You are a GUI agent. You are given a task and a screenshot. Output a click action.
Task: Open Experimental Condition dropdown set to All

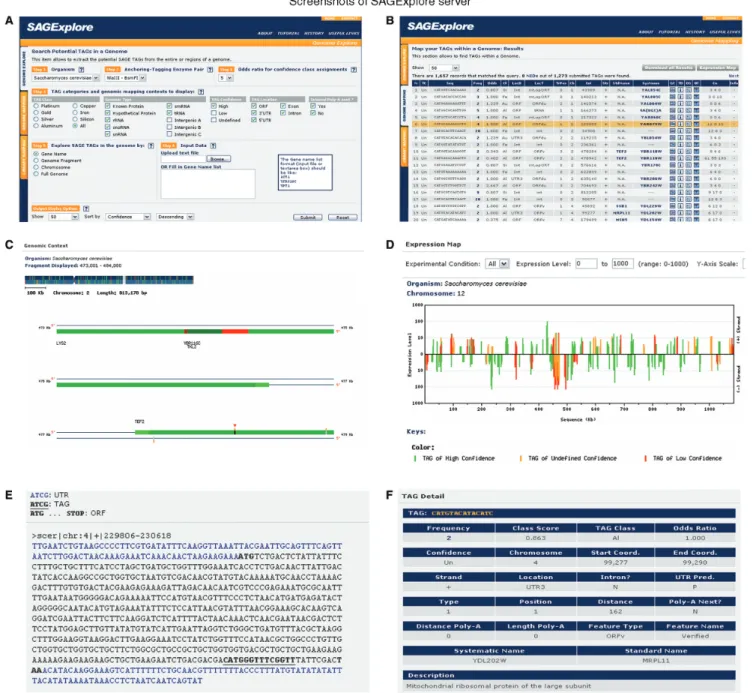497,264
